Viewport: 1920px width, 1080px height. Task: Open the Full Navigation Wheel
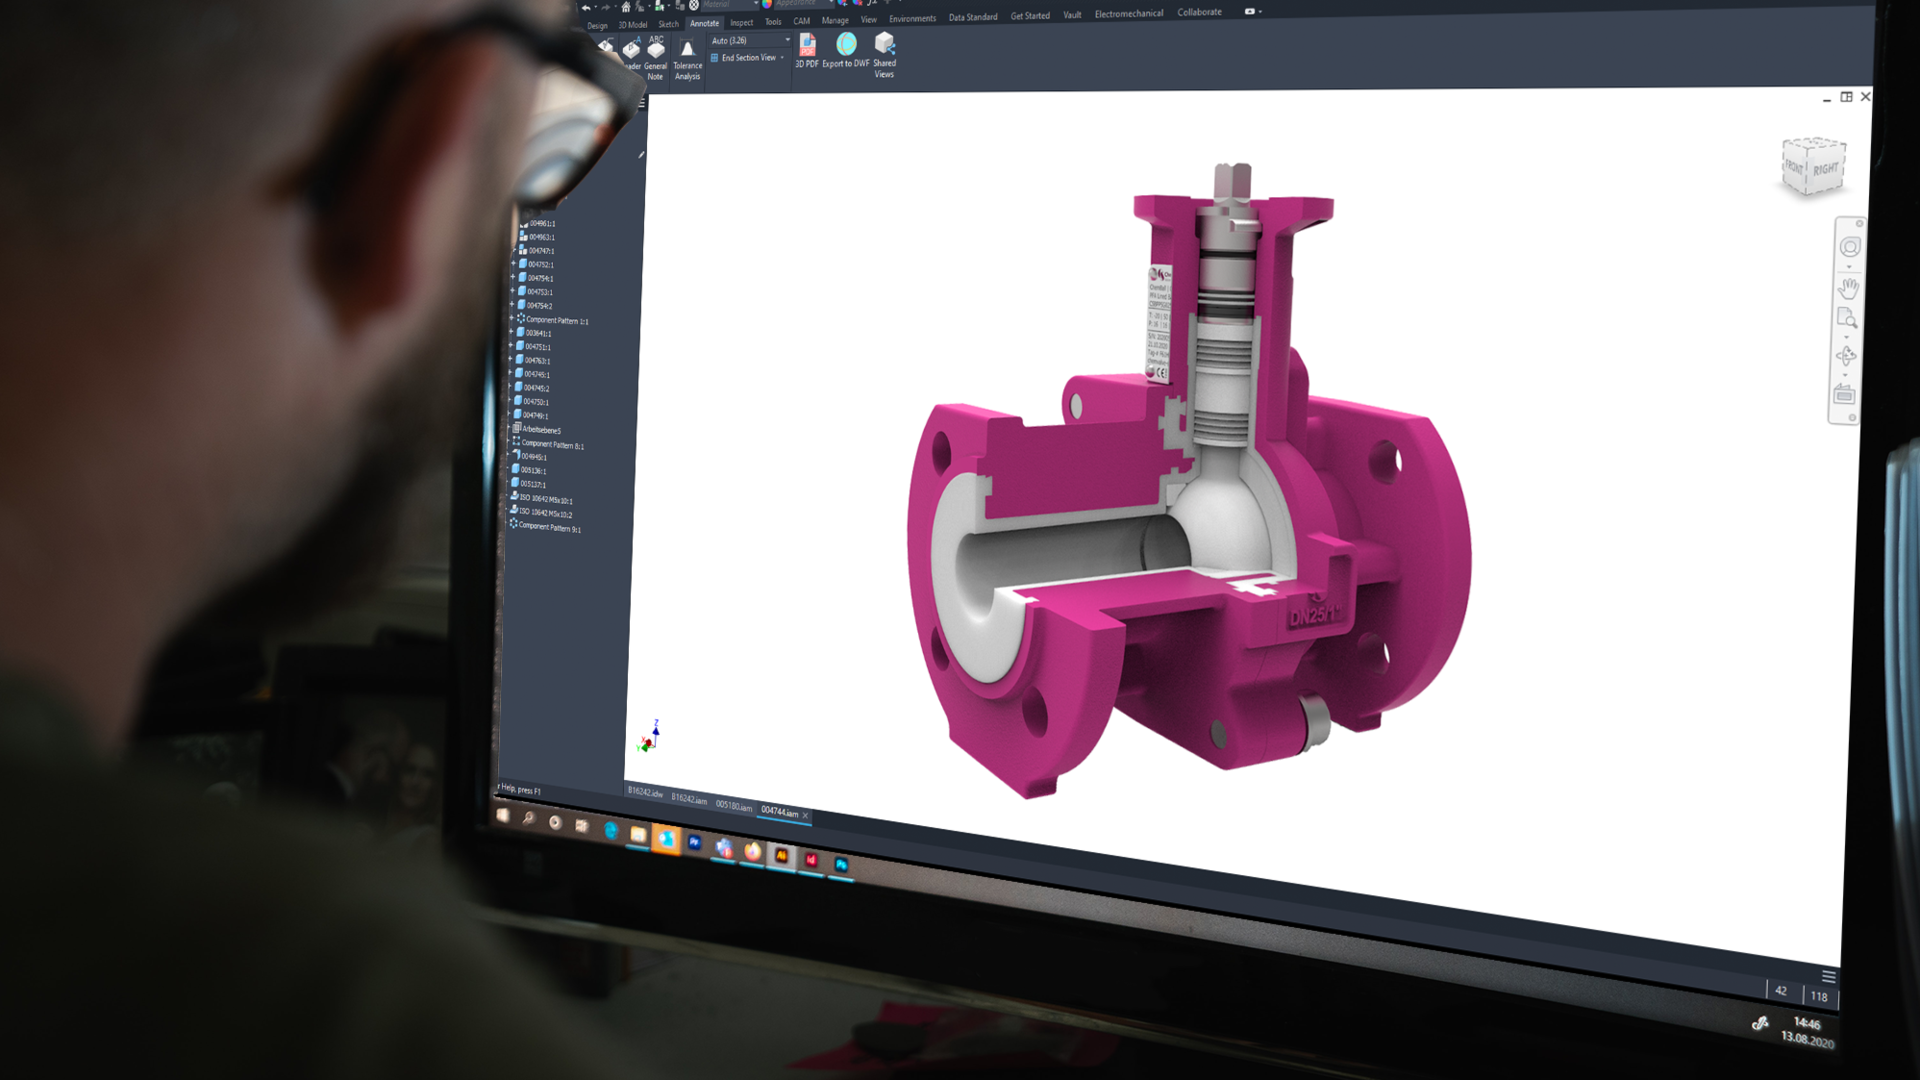(1849, 247)
